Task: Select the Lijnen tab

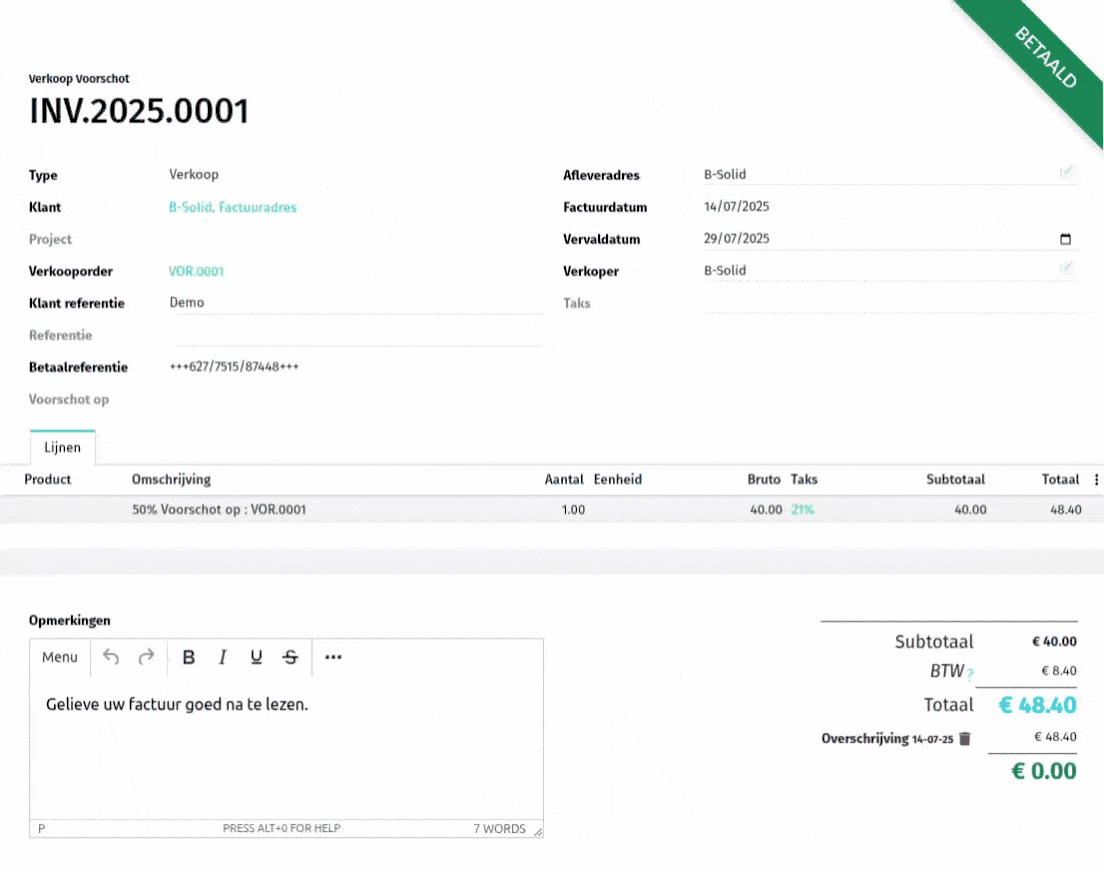Action: (x=63, y=447)
